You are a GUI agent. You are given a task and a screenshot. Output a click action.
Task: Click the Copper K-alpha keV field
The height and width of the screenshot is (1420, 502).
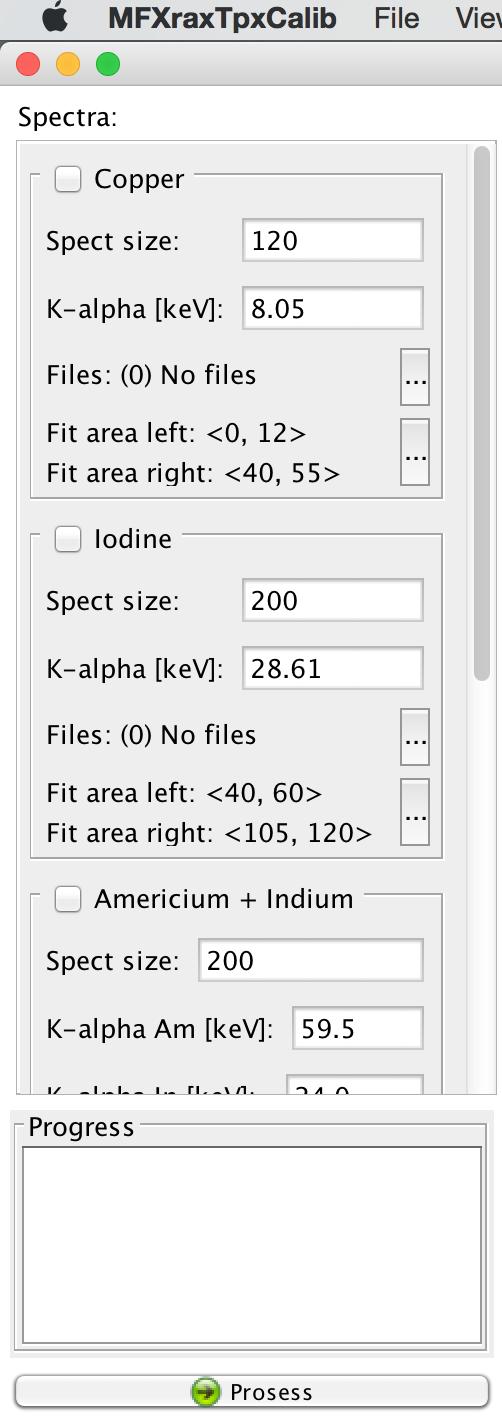(333, 308)
